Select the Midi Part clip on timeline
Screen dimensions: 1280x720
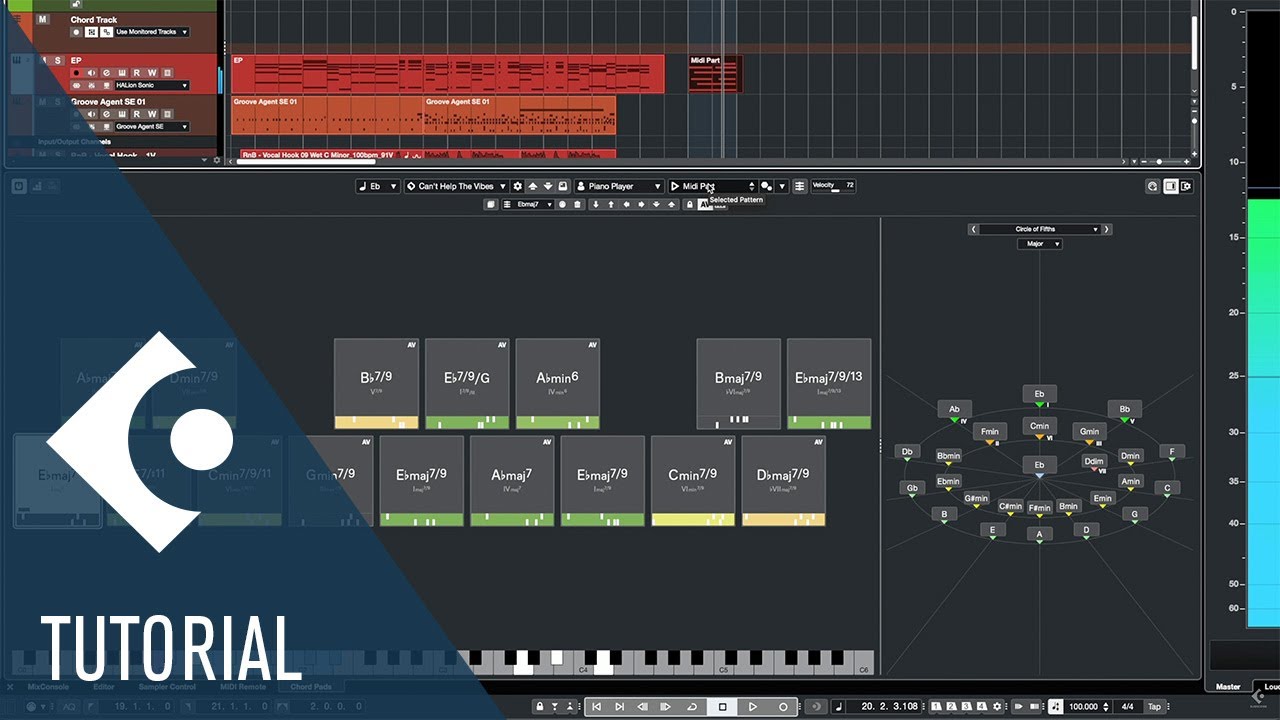click(715, 74)
